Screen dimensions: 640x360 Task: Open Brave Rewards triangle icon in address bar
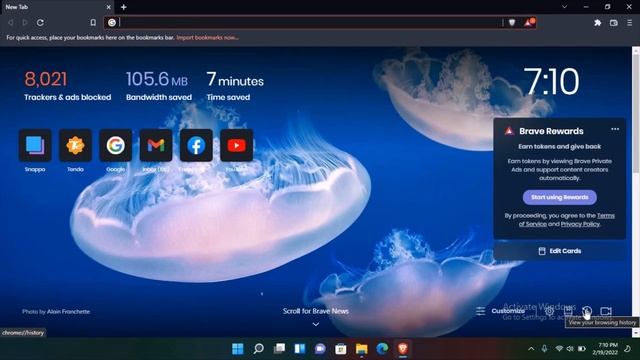[x=529, y=22]
